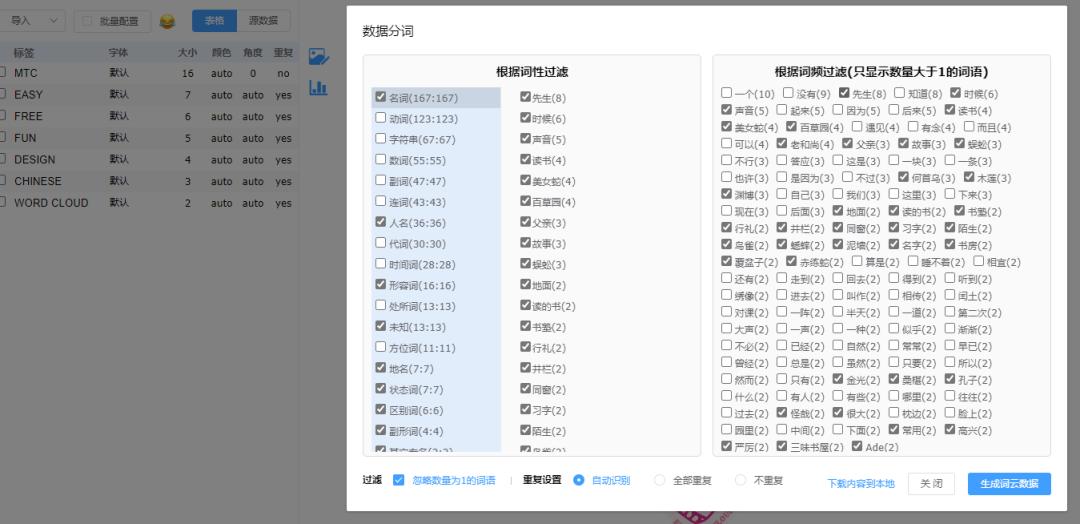This screenshot has width=1080, height=524.
Task: Uncheck 渊博(3) in the frequency filter
Action: tap(727, 193)
